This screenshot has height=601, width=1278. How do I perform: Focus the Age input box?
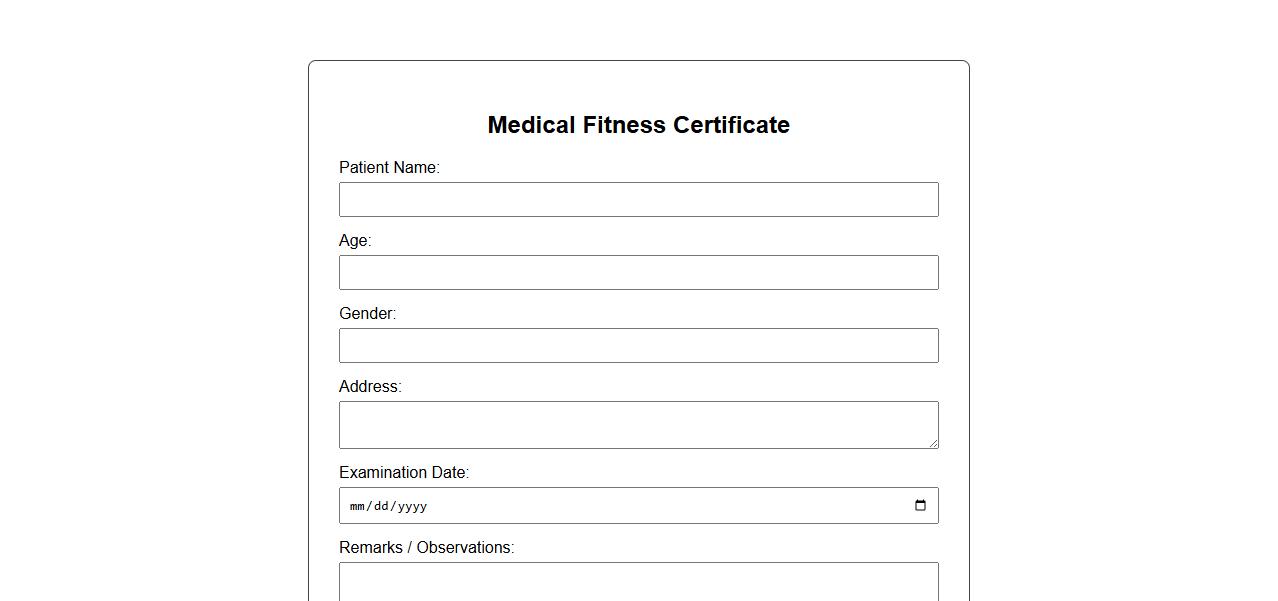coord(638,273)
